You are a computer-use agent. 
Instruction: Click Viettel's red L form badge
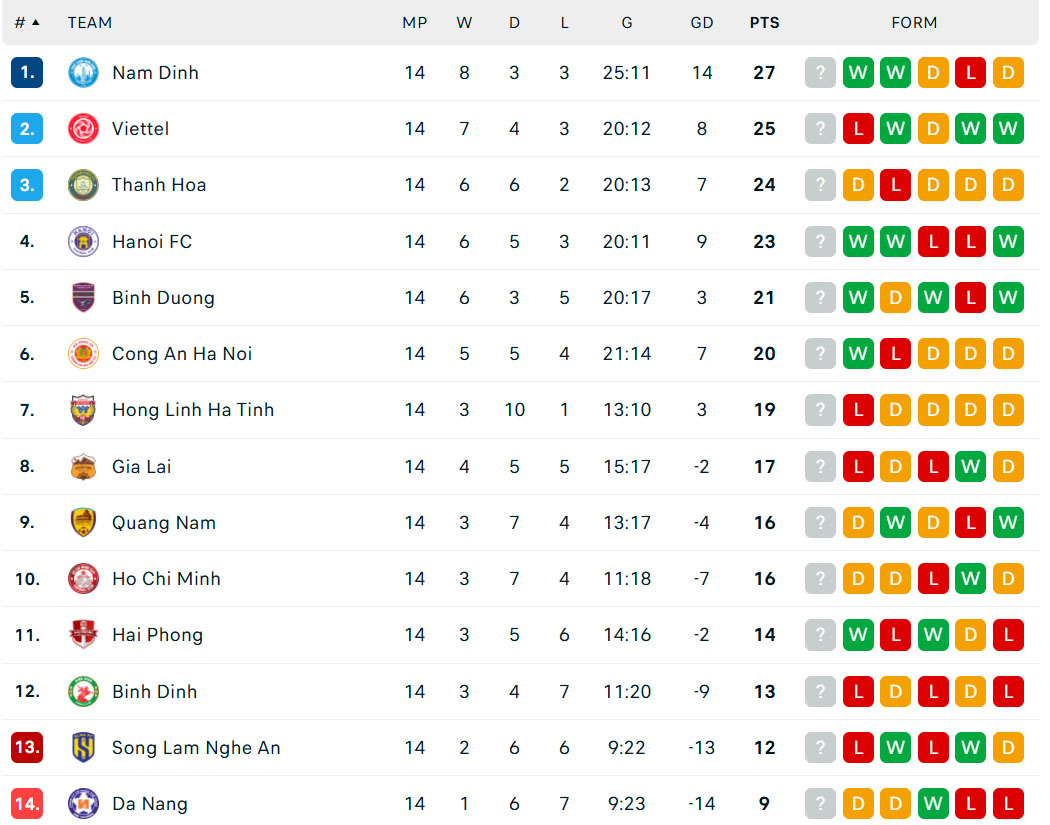pos(858,129)
